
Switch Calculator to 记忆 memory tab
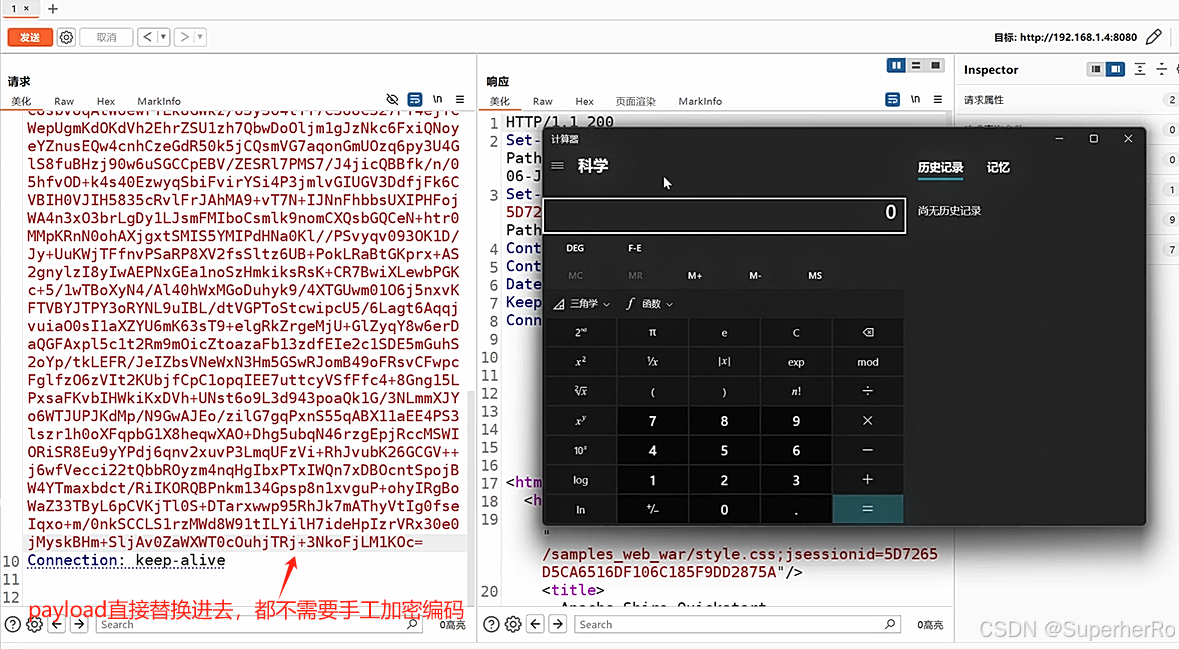[x=998, y=168]
